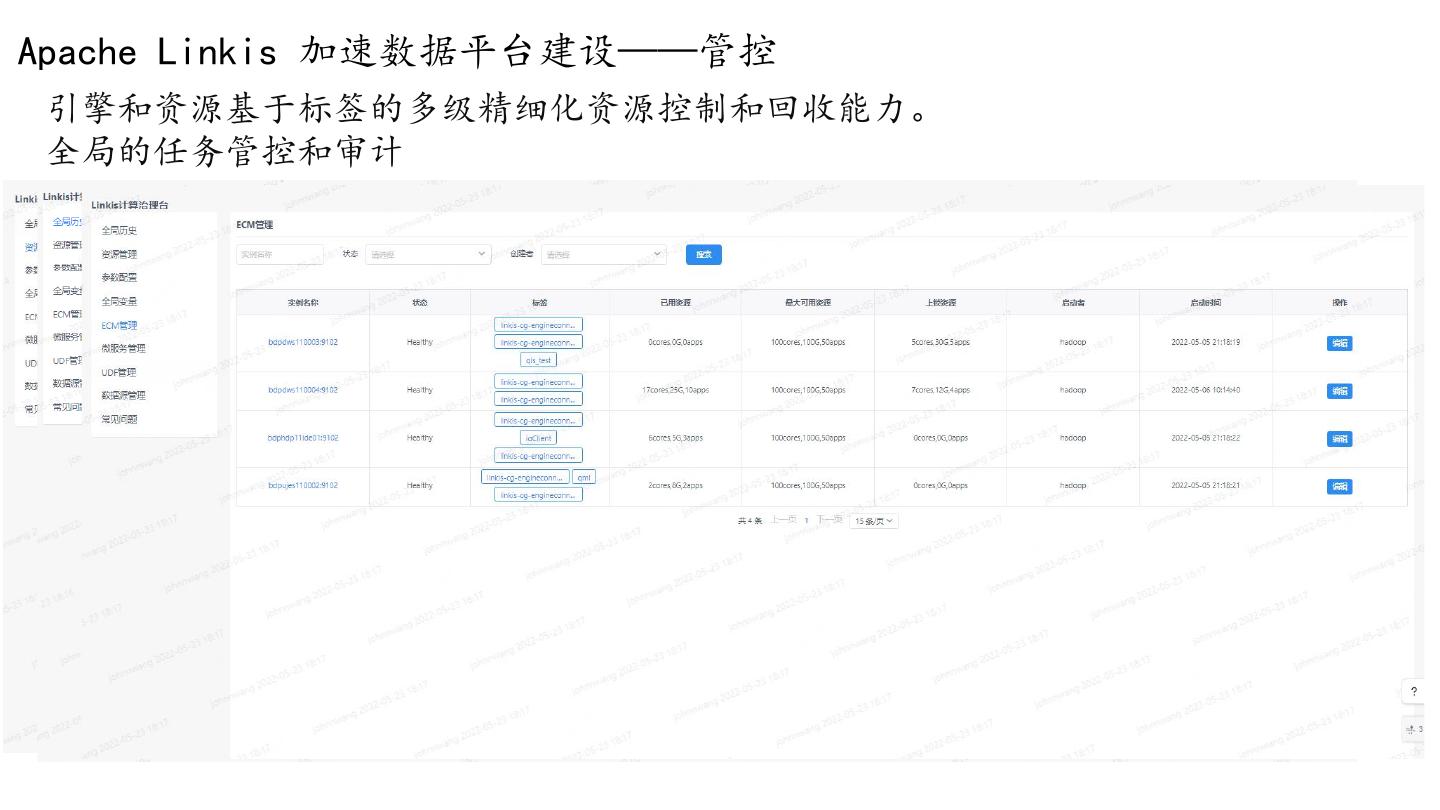Click 编辑 for the bdphdp11ide01:9102 row

(1340, 438)
